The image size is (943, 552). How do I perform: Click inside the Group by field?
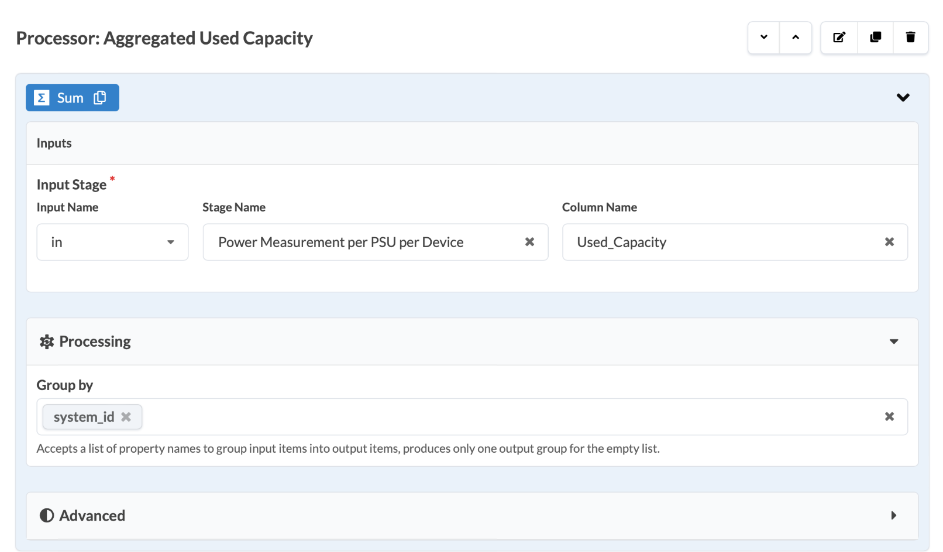tap(500, 417)
